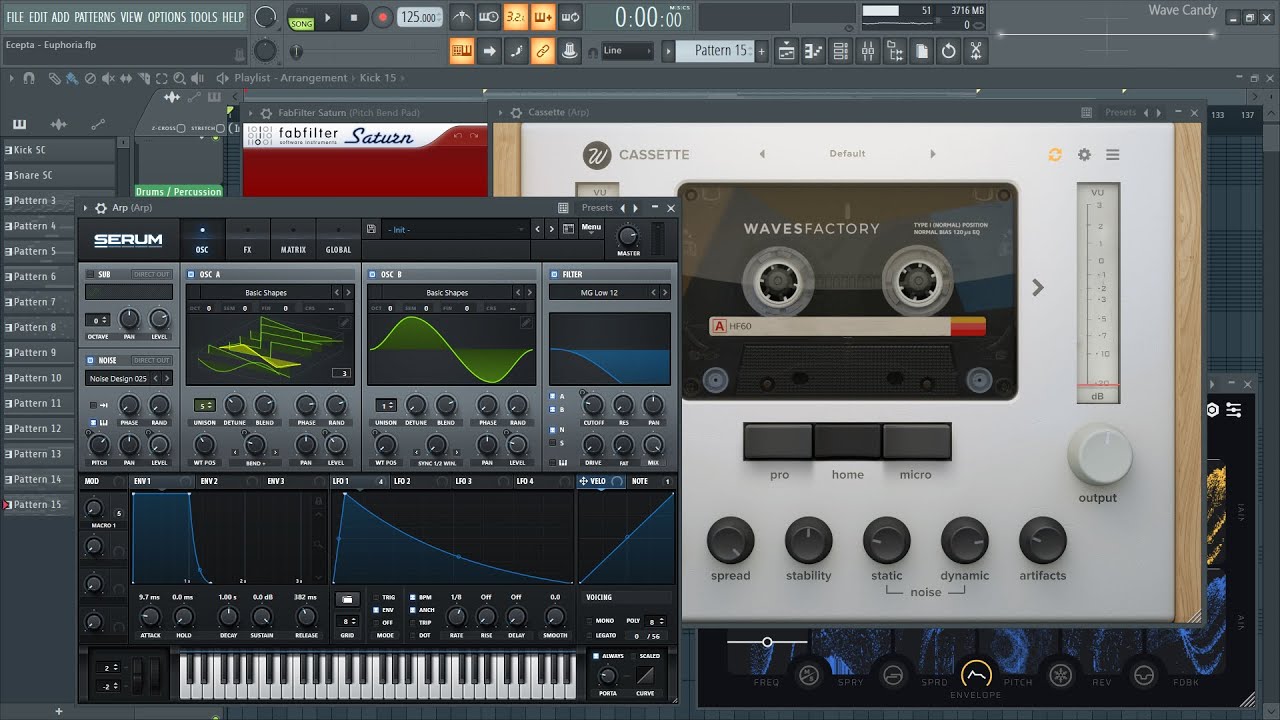1280x720 pixels.
Task: Open the Serum preset browser icon
Action: point(569,229)
